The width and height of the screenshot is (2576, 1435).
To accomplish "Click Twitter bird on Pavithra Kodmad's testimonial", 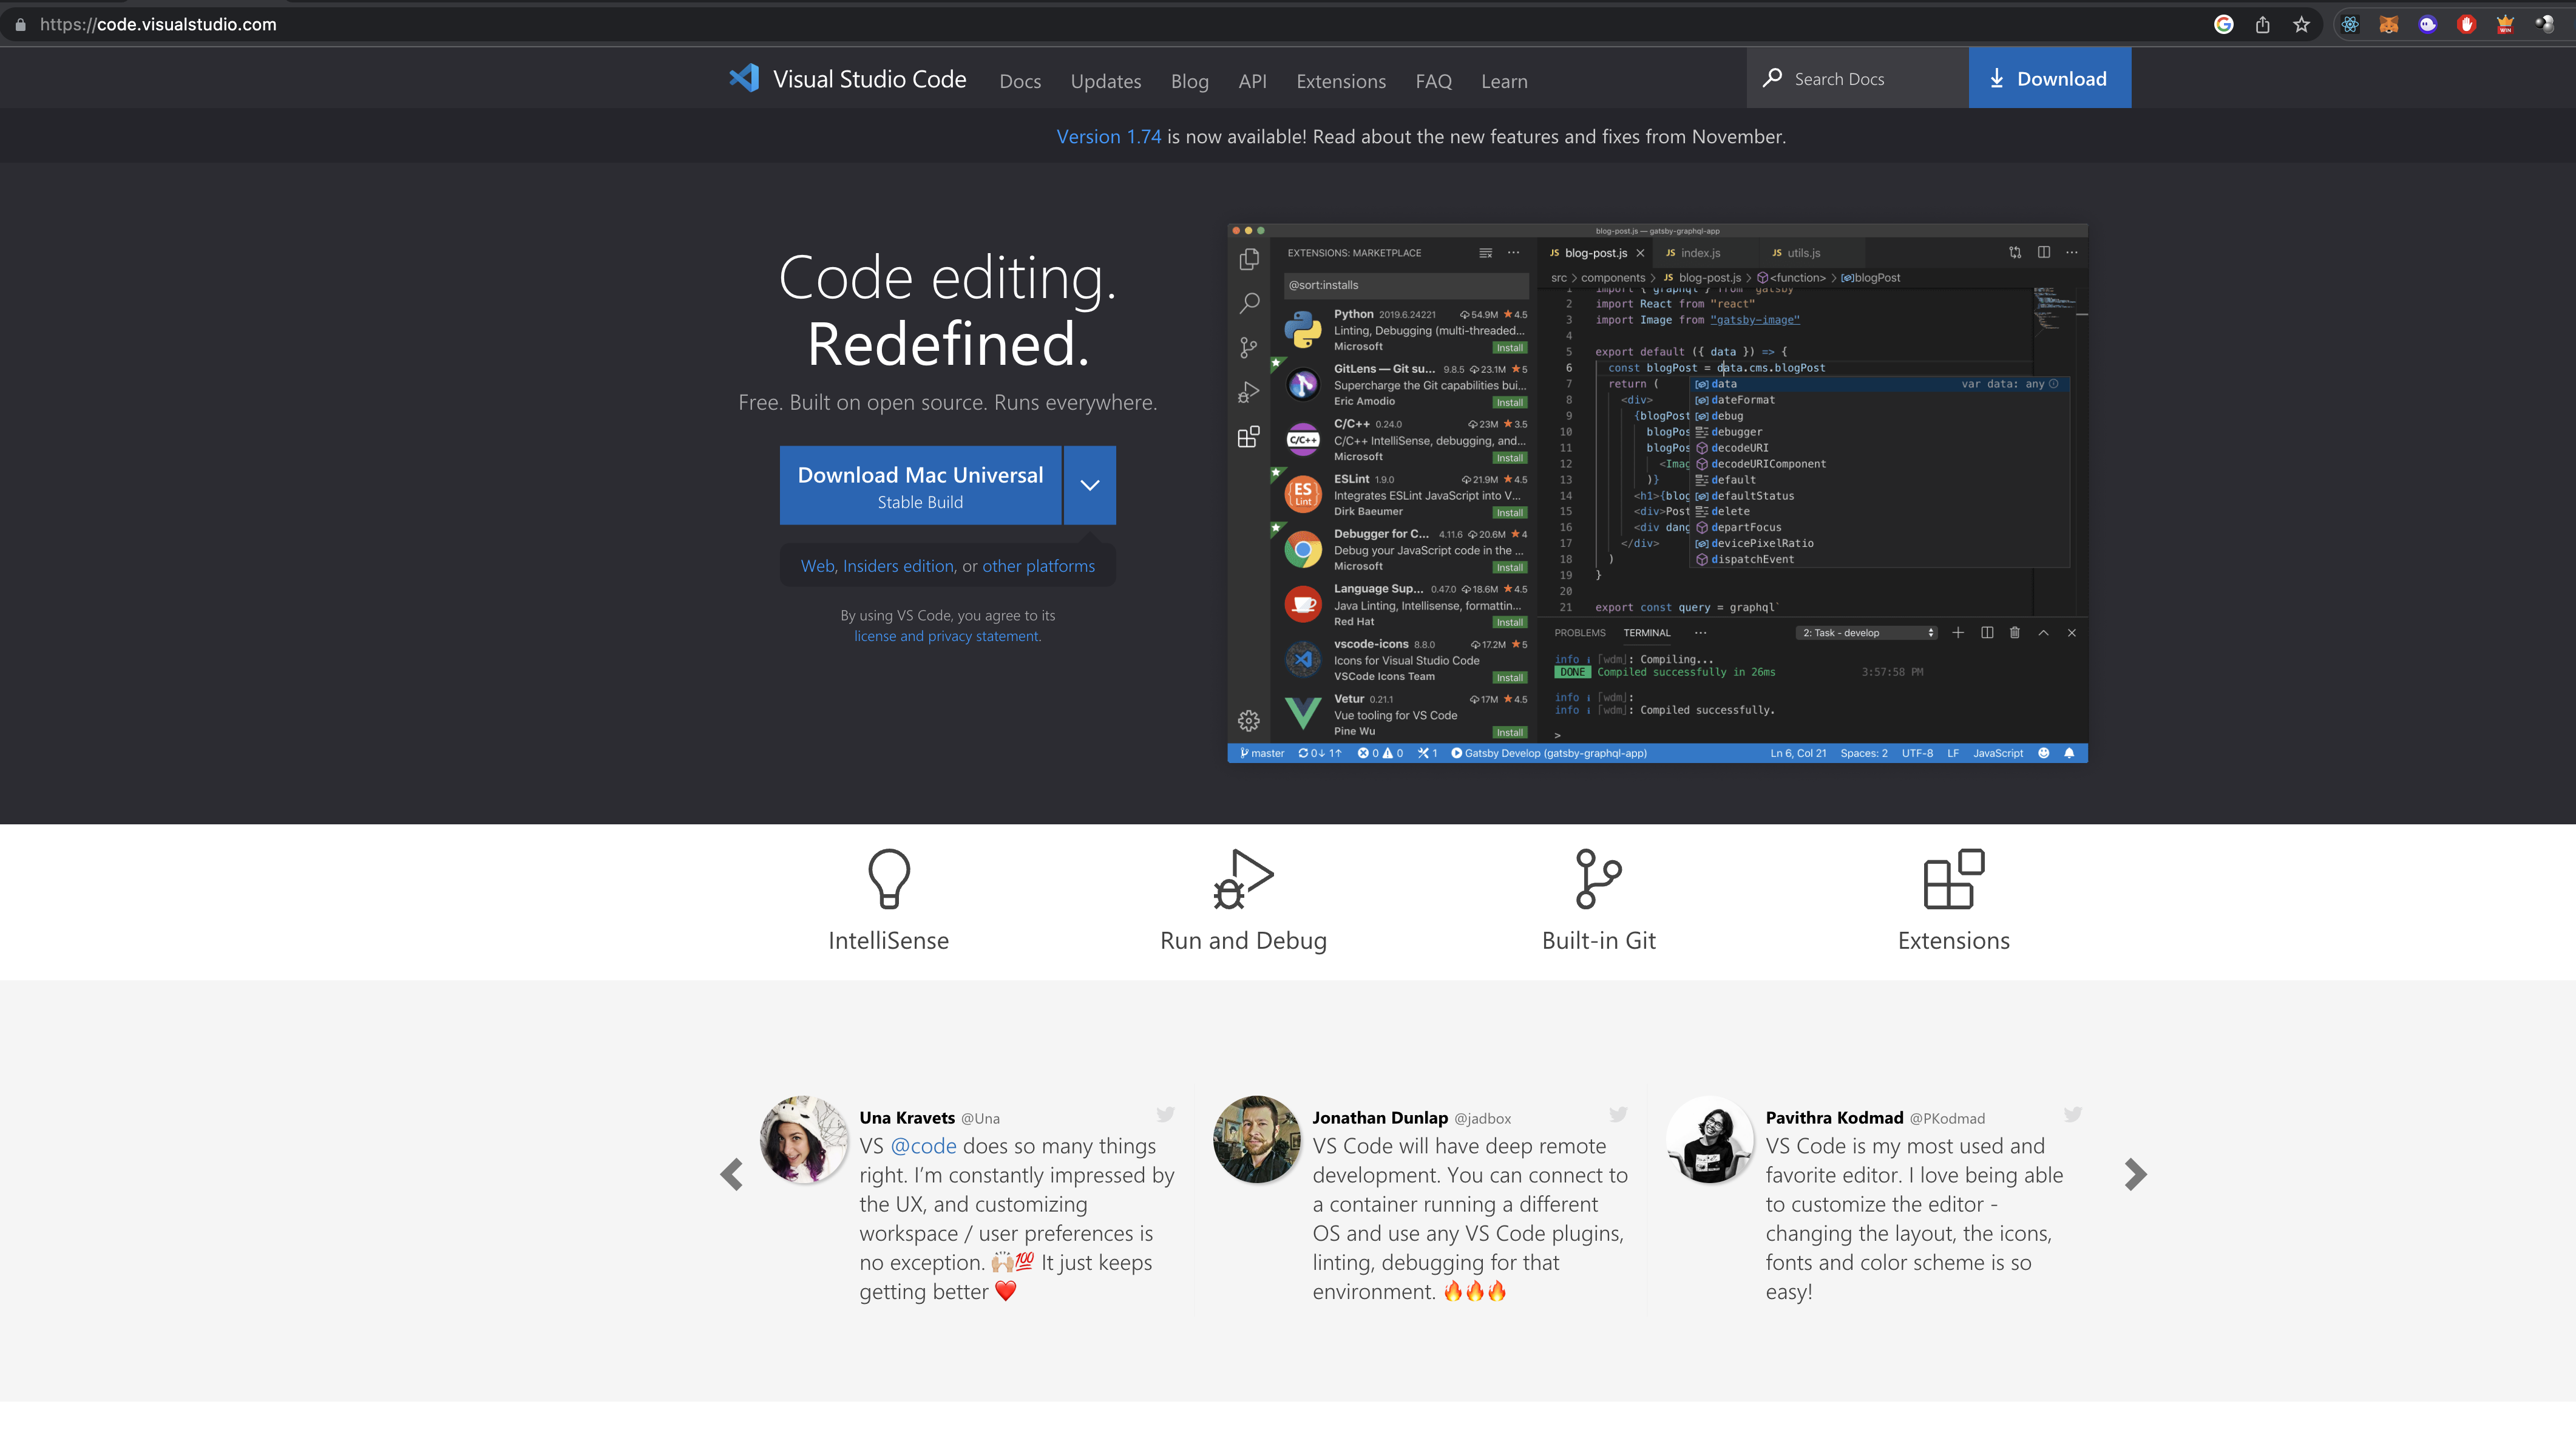I will coord(2073,1114).
